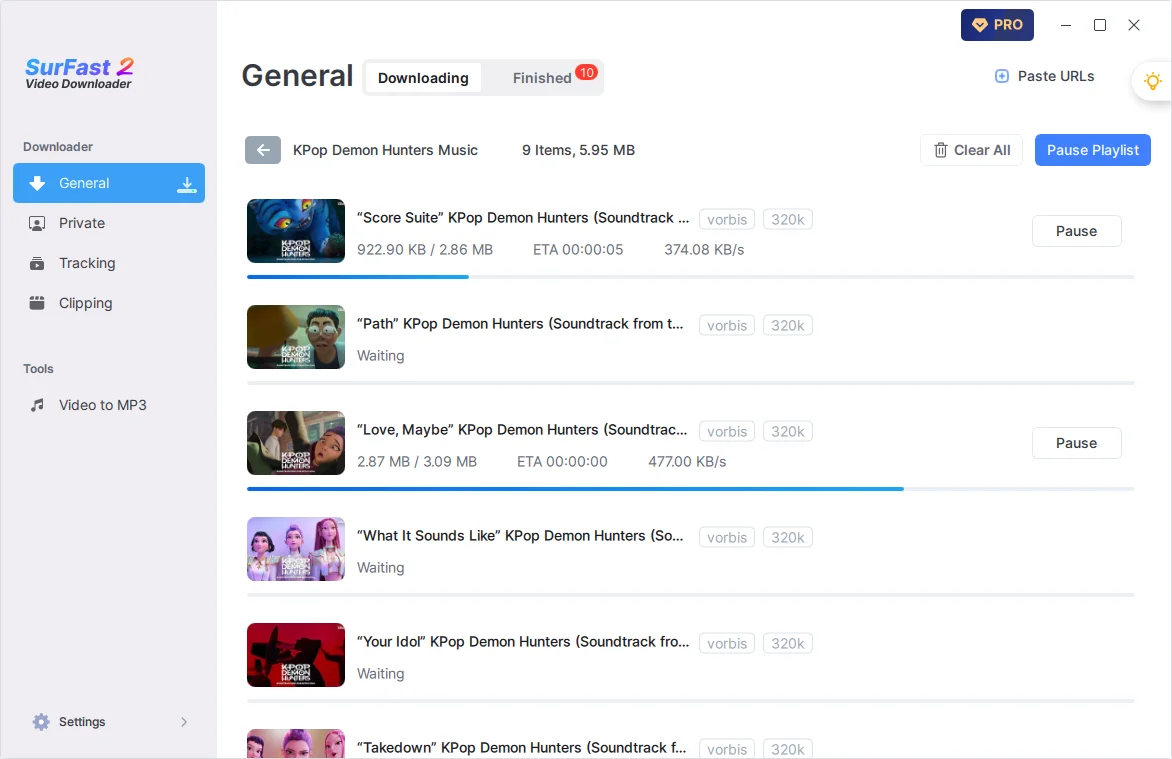
Task: Pause the "Score Suite" download
Action: [1076, 231]
